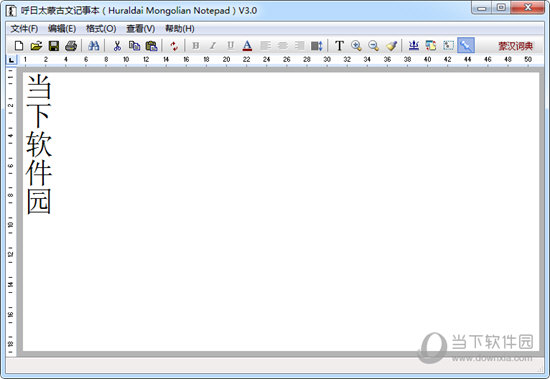Open a file using the folder icon
The height and width of the screenshot is (379, 550).
(36, 46)
